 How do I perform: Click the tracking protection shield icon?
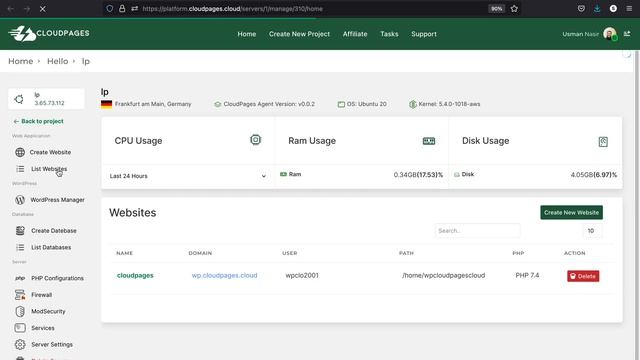[x=109, y=9]
